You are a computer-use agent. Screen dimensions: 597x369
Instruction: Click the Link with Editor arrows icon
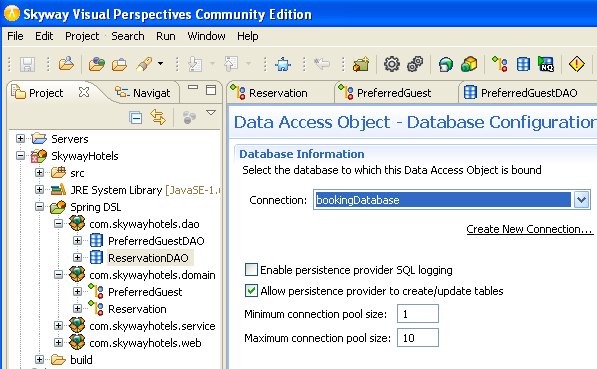[158, 117]
